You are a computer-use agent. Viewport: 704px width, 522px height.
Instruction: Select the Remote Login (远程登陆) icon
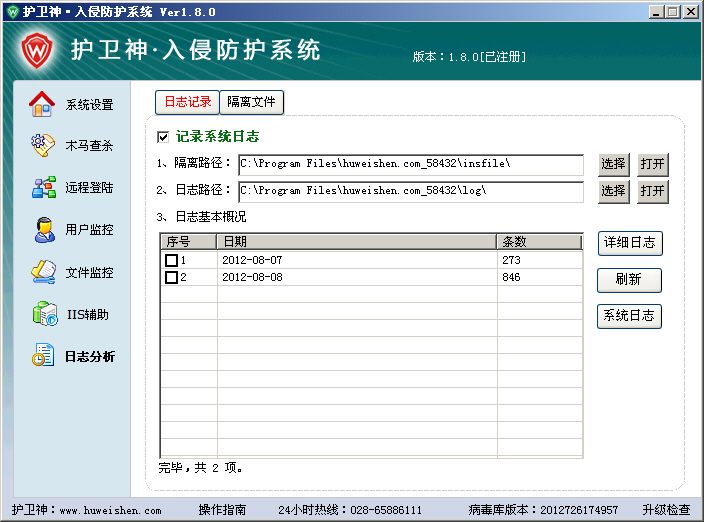point(42,187)
